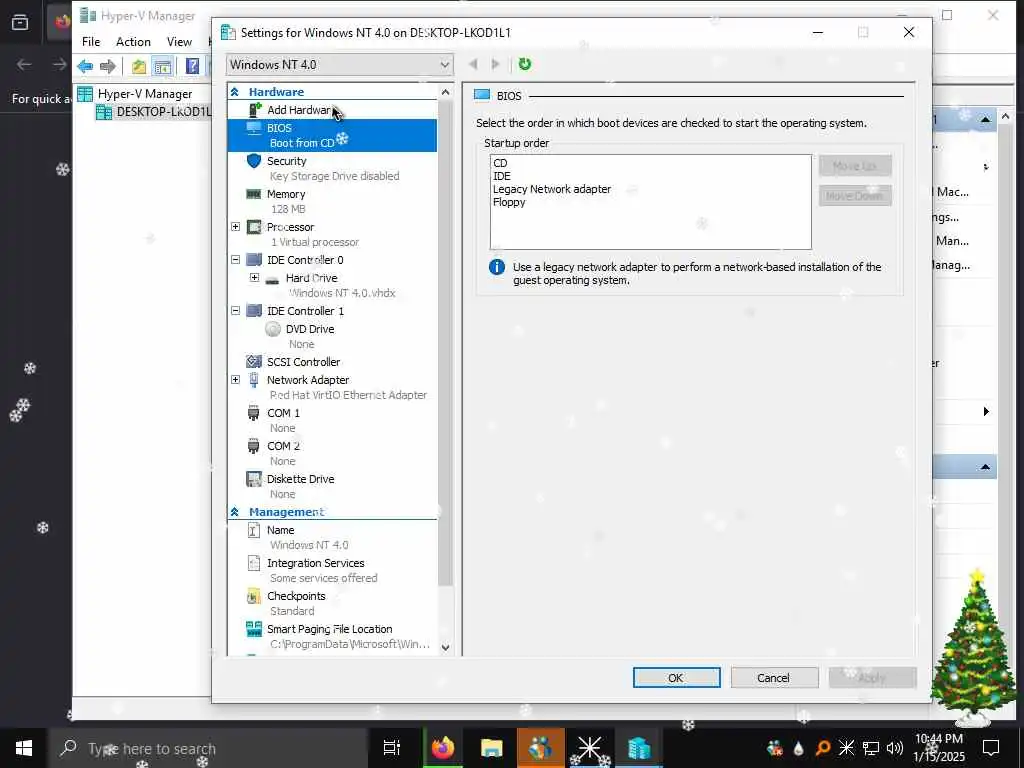
Task: Open the Windows NT 4.0 VM dropdown
Action: coord(340,65)
